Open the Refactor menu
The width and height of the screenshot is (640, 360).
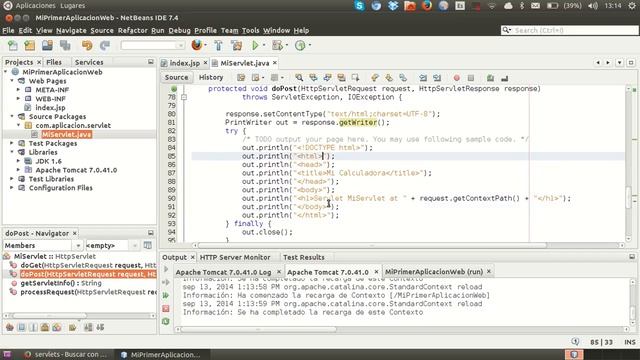[132, 31]
